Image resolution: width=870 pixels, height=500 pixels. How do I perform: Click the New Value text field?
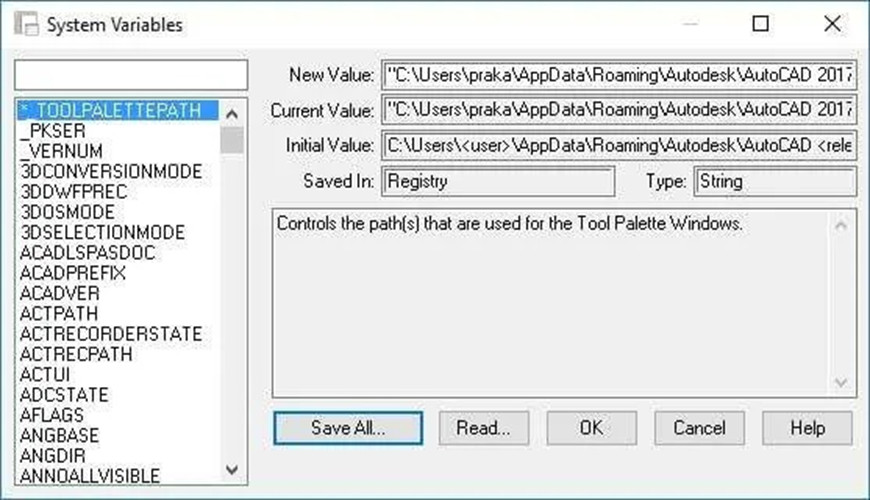619,75
